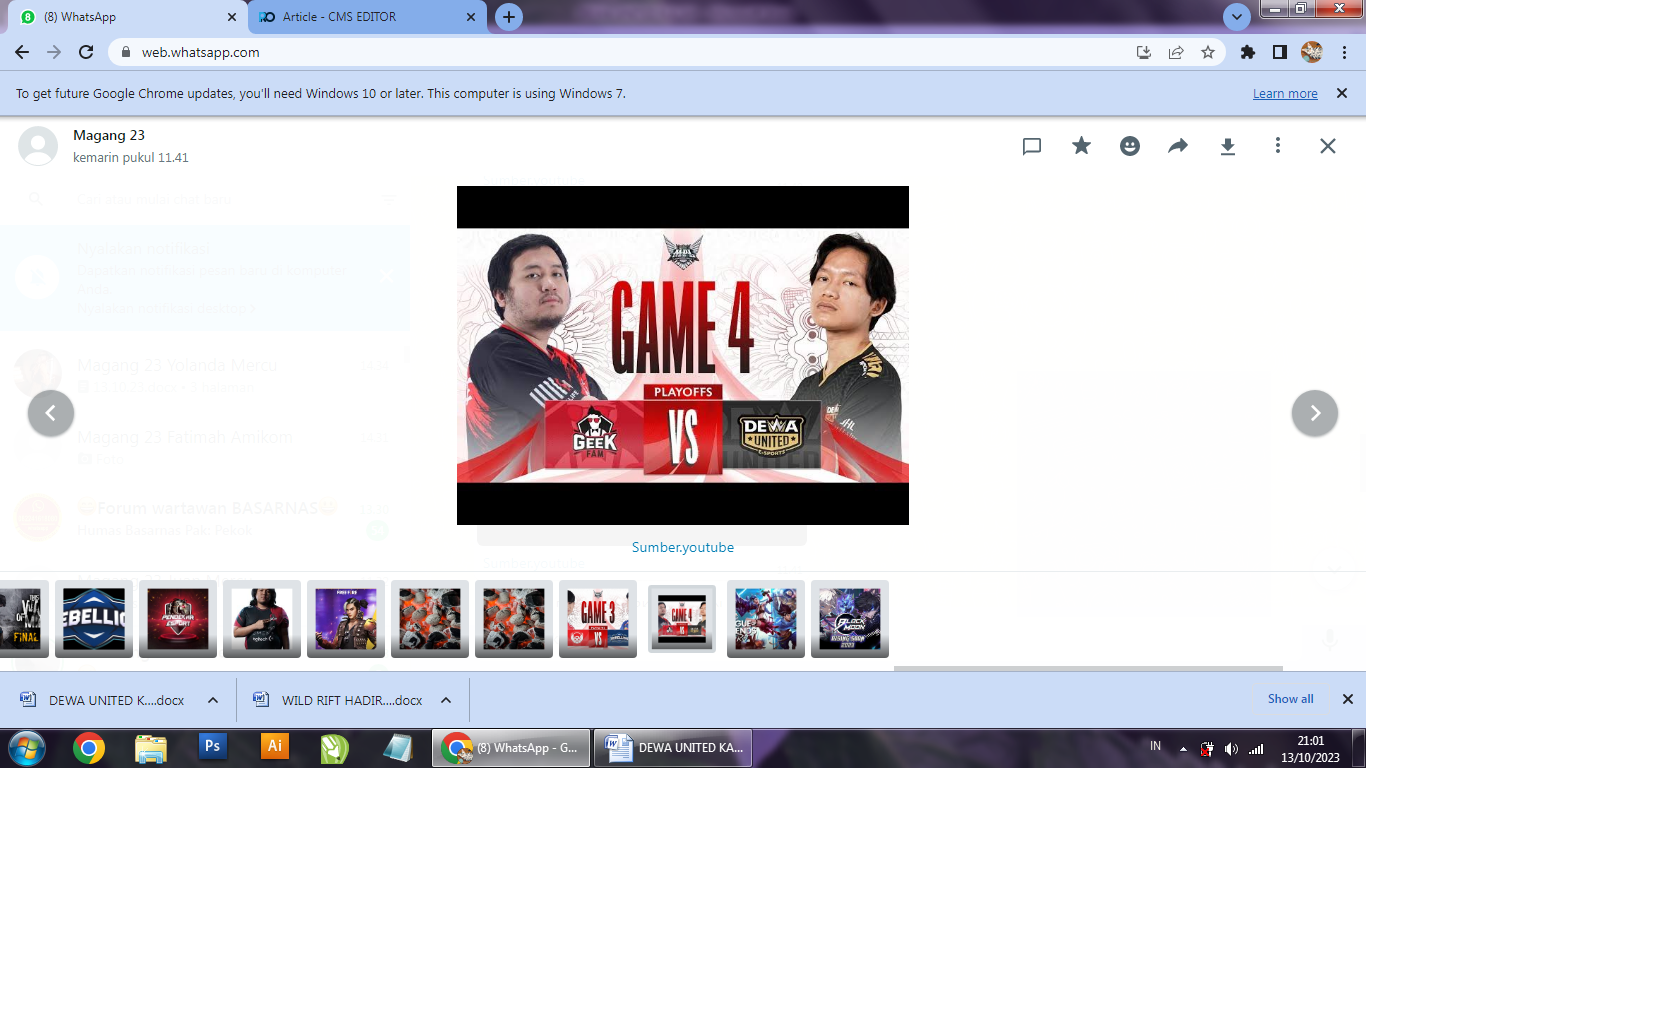Open a new Chrome tab
Image resolution: width=1678 pixels, height=1032 pixels.
509,17
